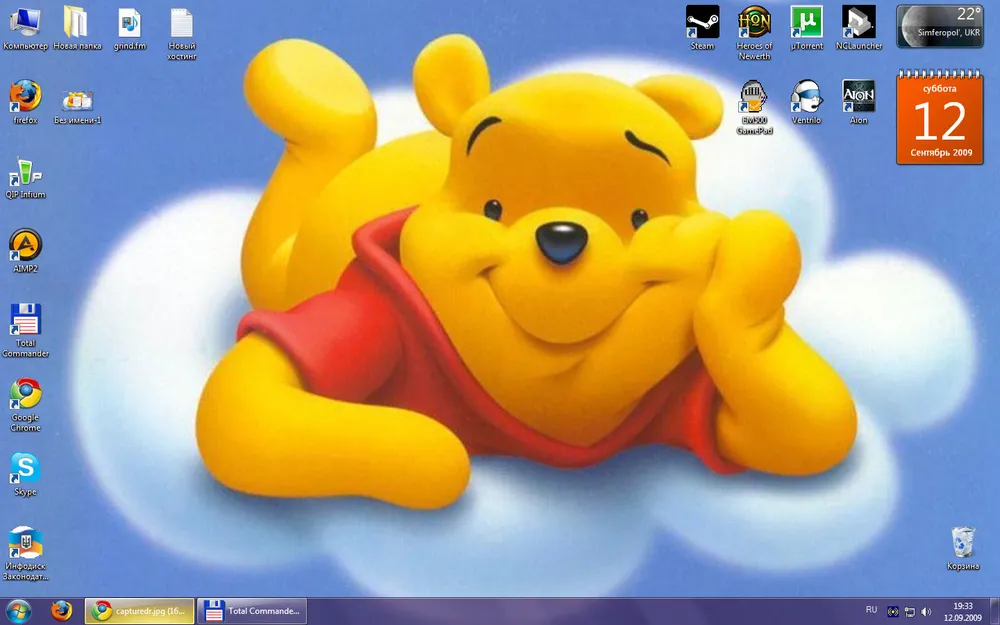1000x625 pixels.
Task: Select the EM500 GamePad shortcut
Action: click(754, 97)
